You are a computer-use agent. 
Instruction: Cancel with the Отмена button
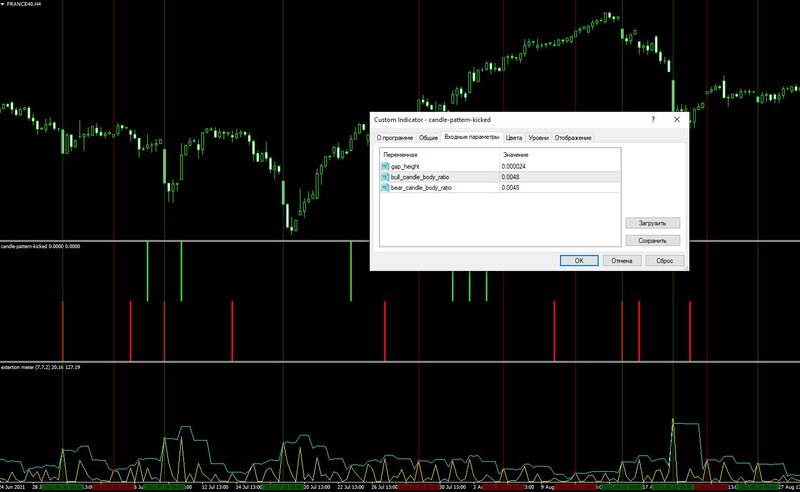[622, 260]
